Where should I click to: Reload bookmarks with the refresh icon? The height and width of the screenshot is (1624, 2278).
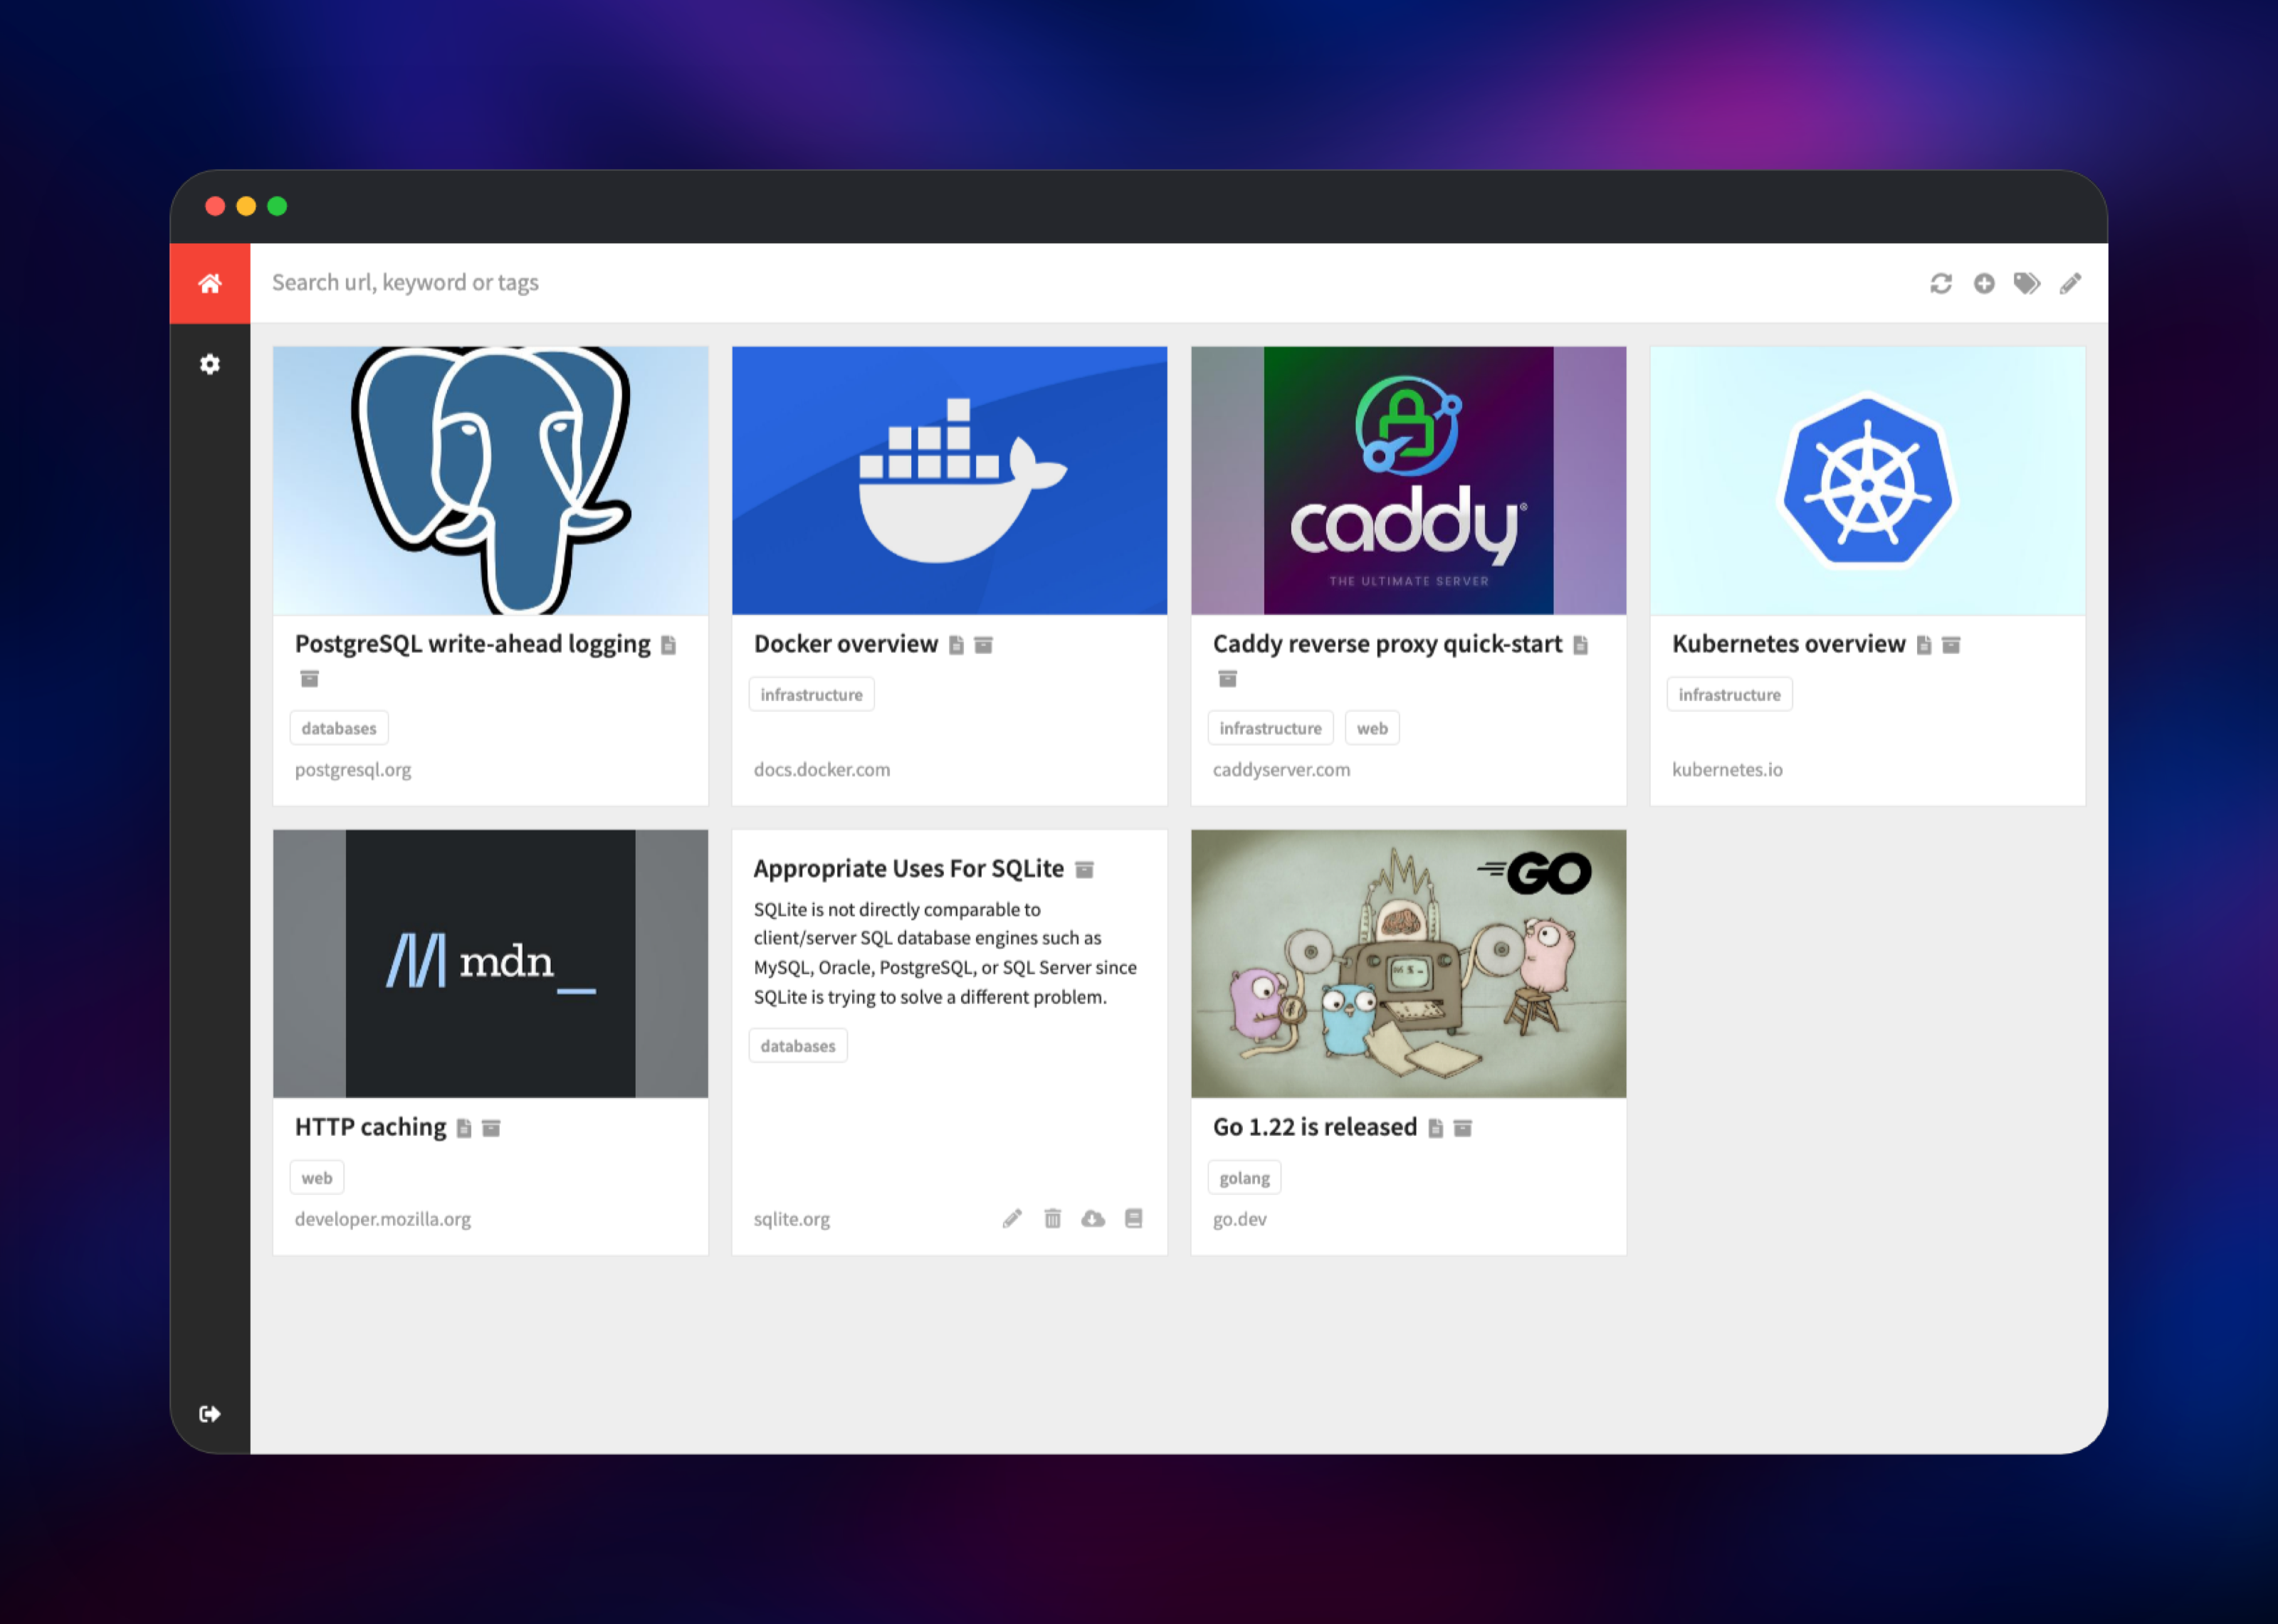pyautogui.click(x=1941, y=283)
